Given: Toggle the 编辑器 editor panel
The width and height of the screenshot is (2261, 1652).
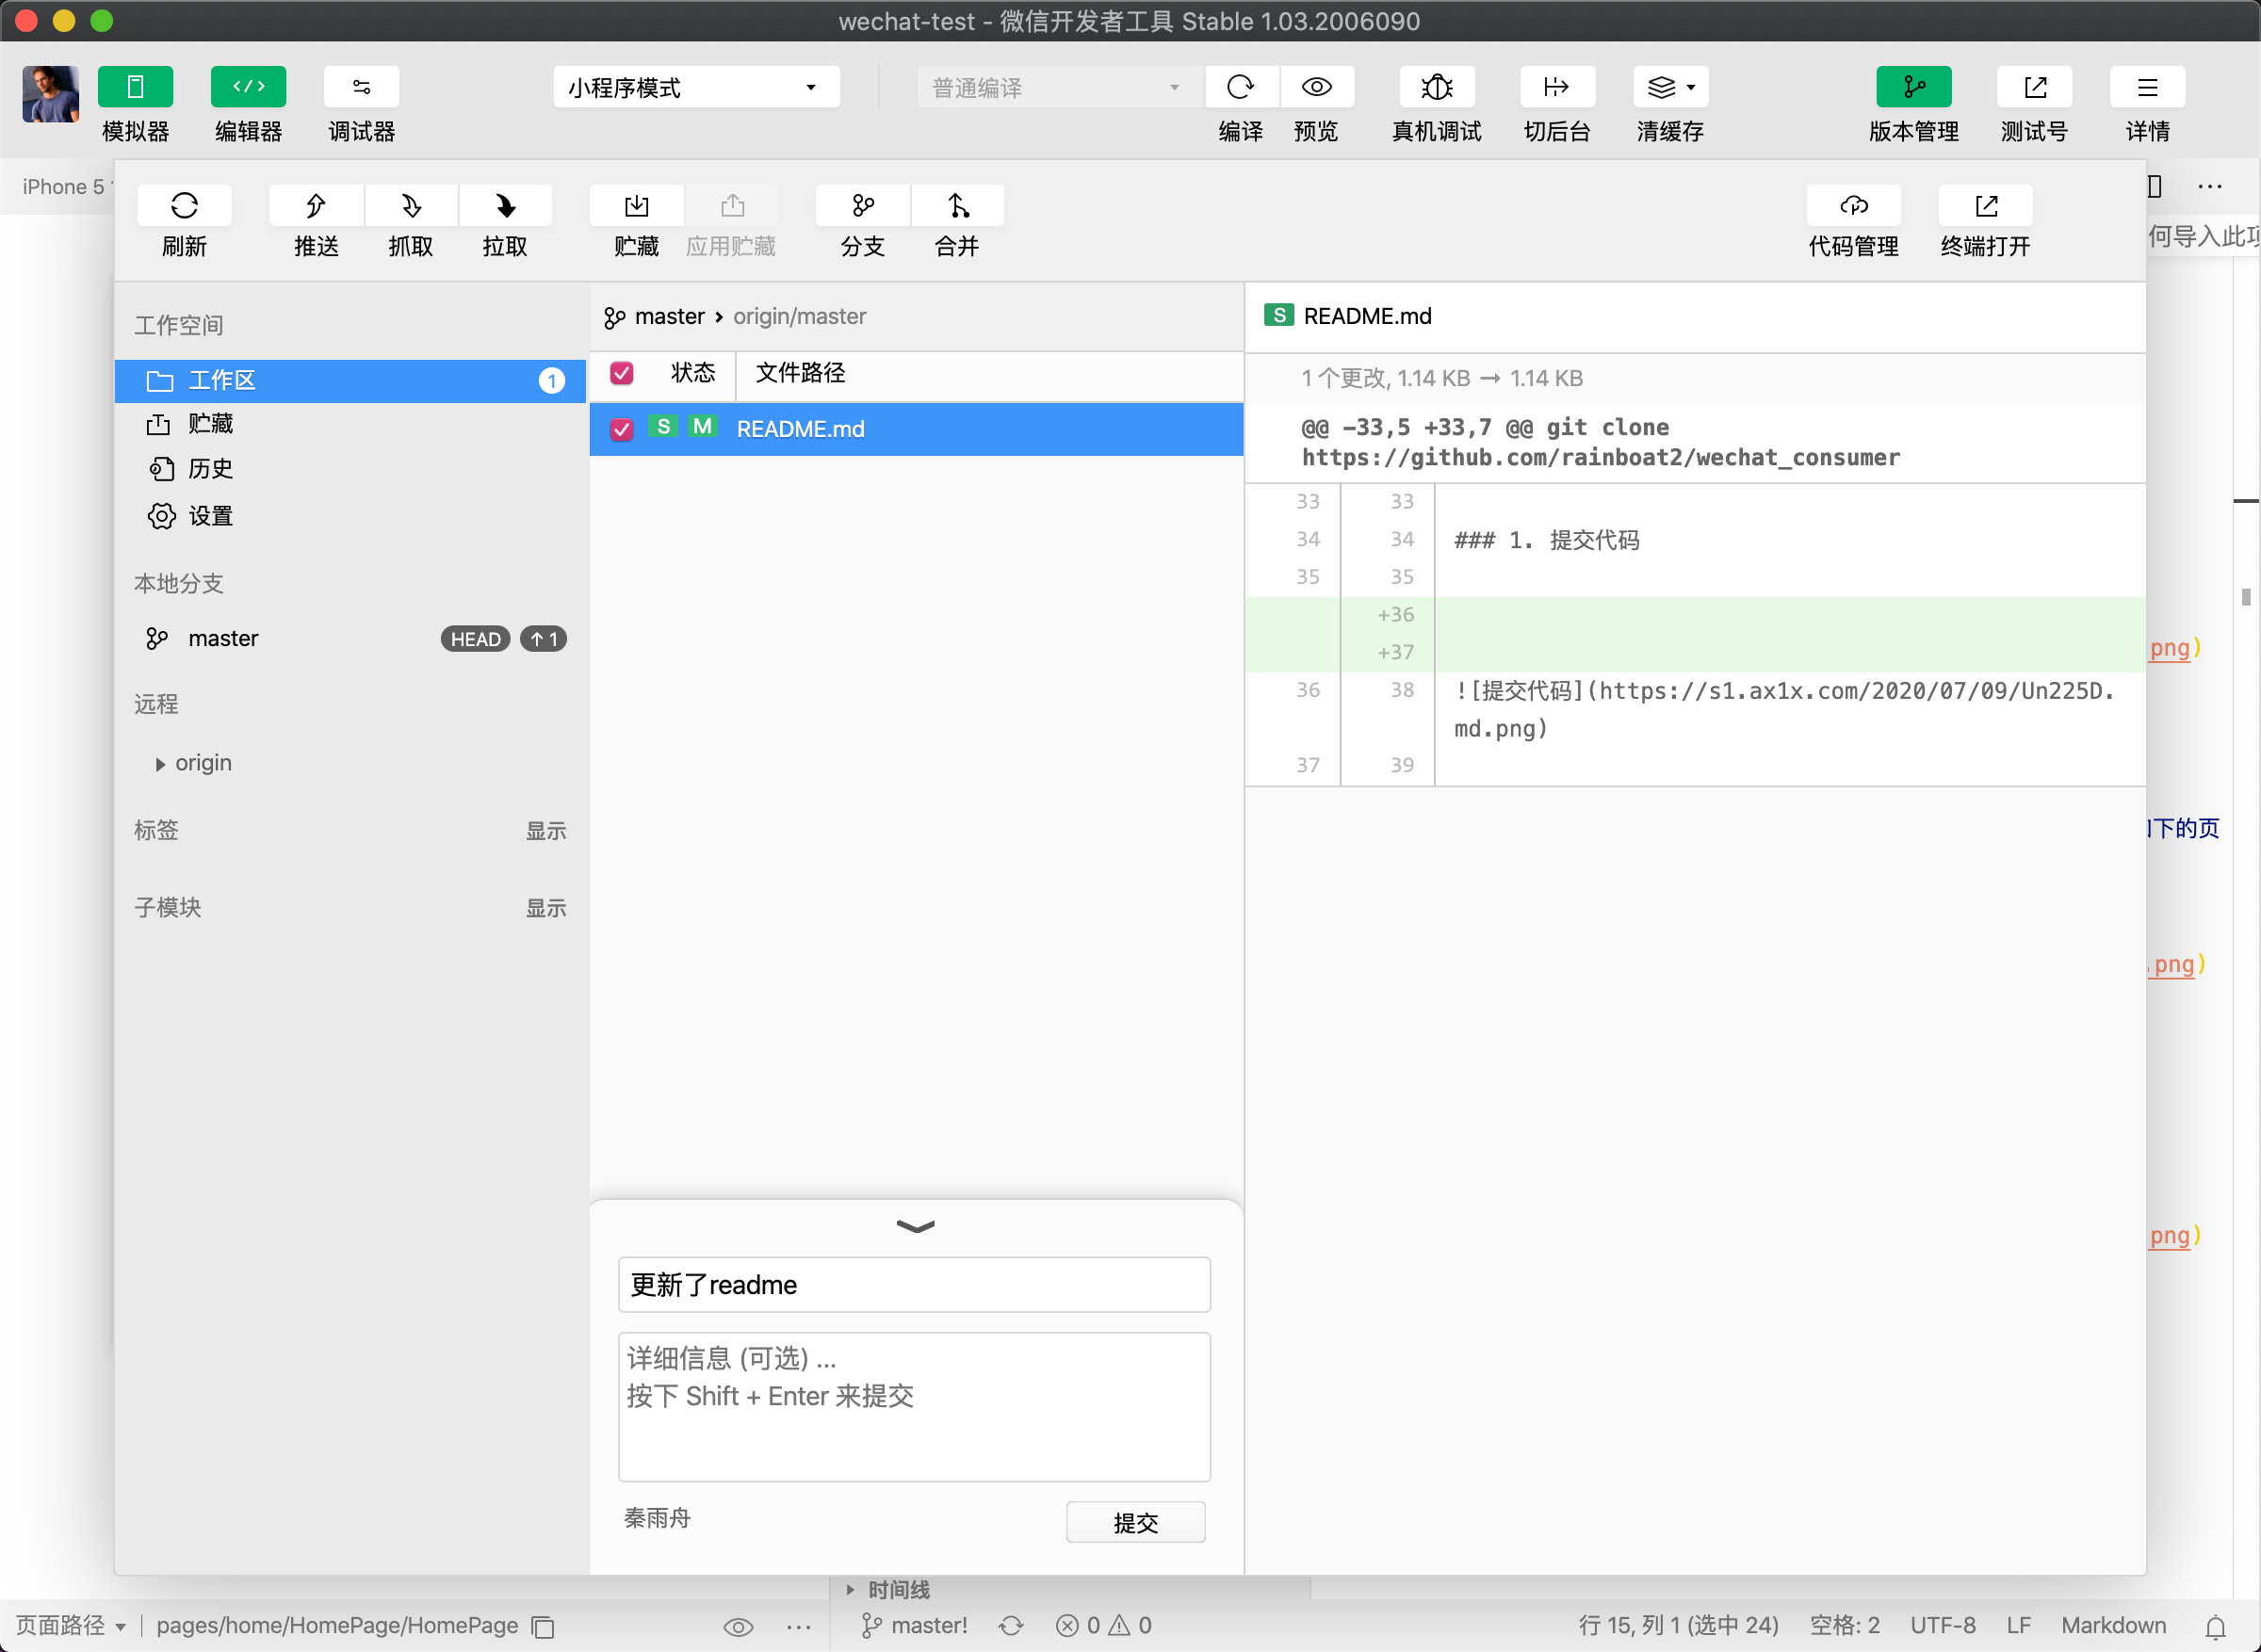Looking at the screenshot, I should [x=248, y=87].
